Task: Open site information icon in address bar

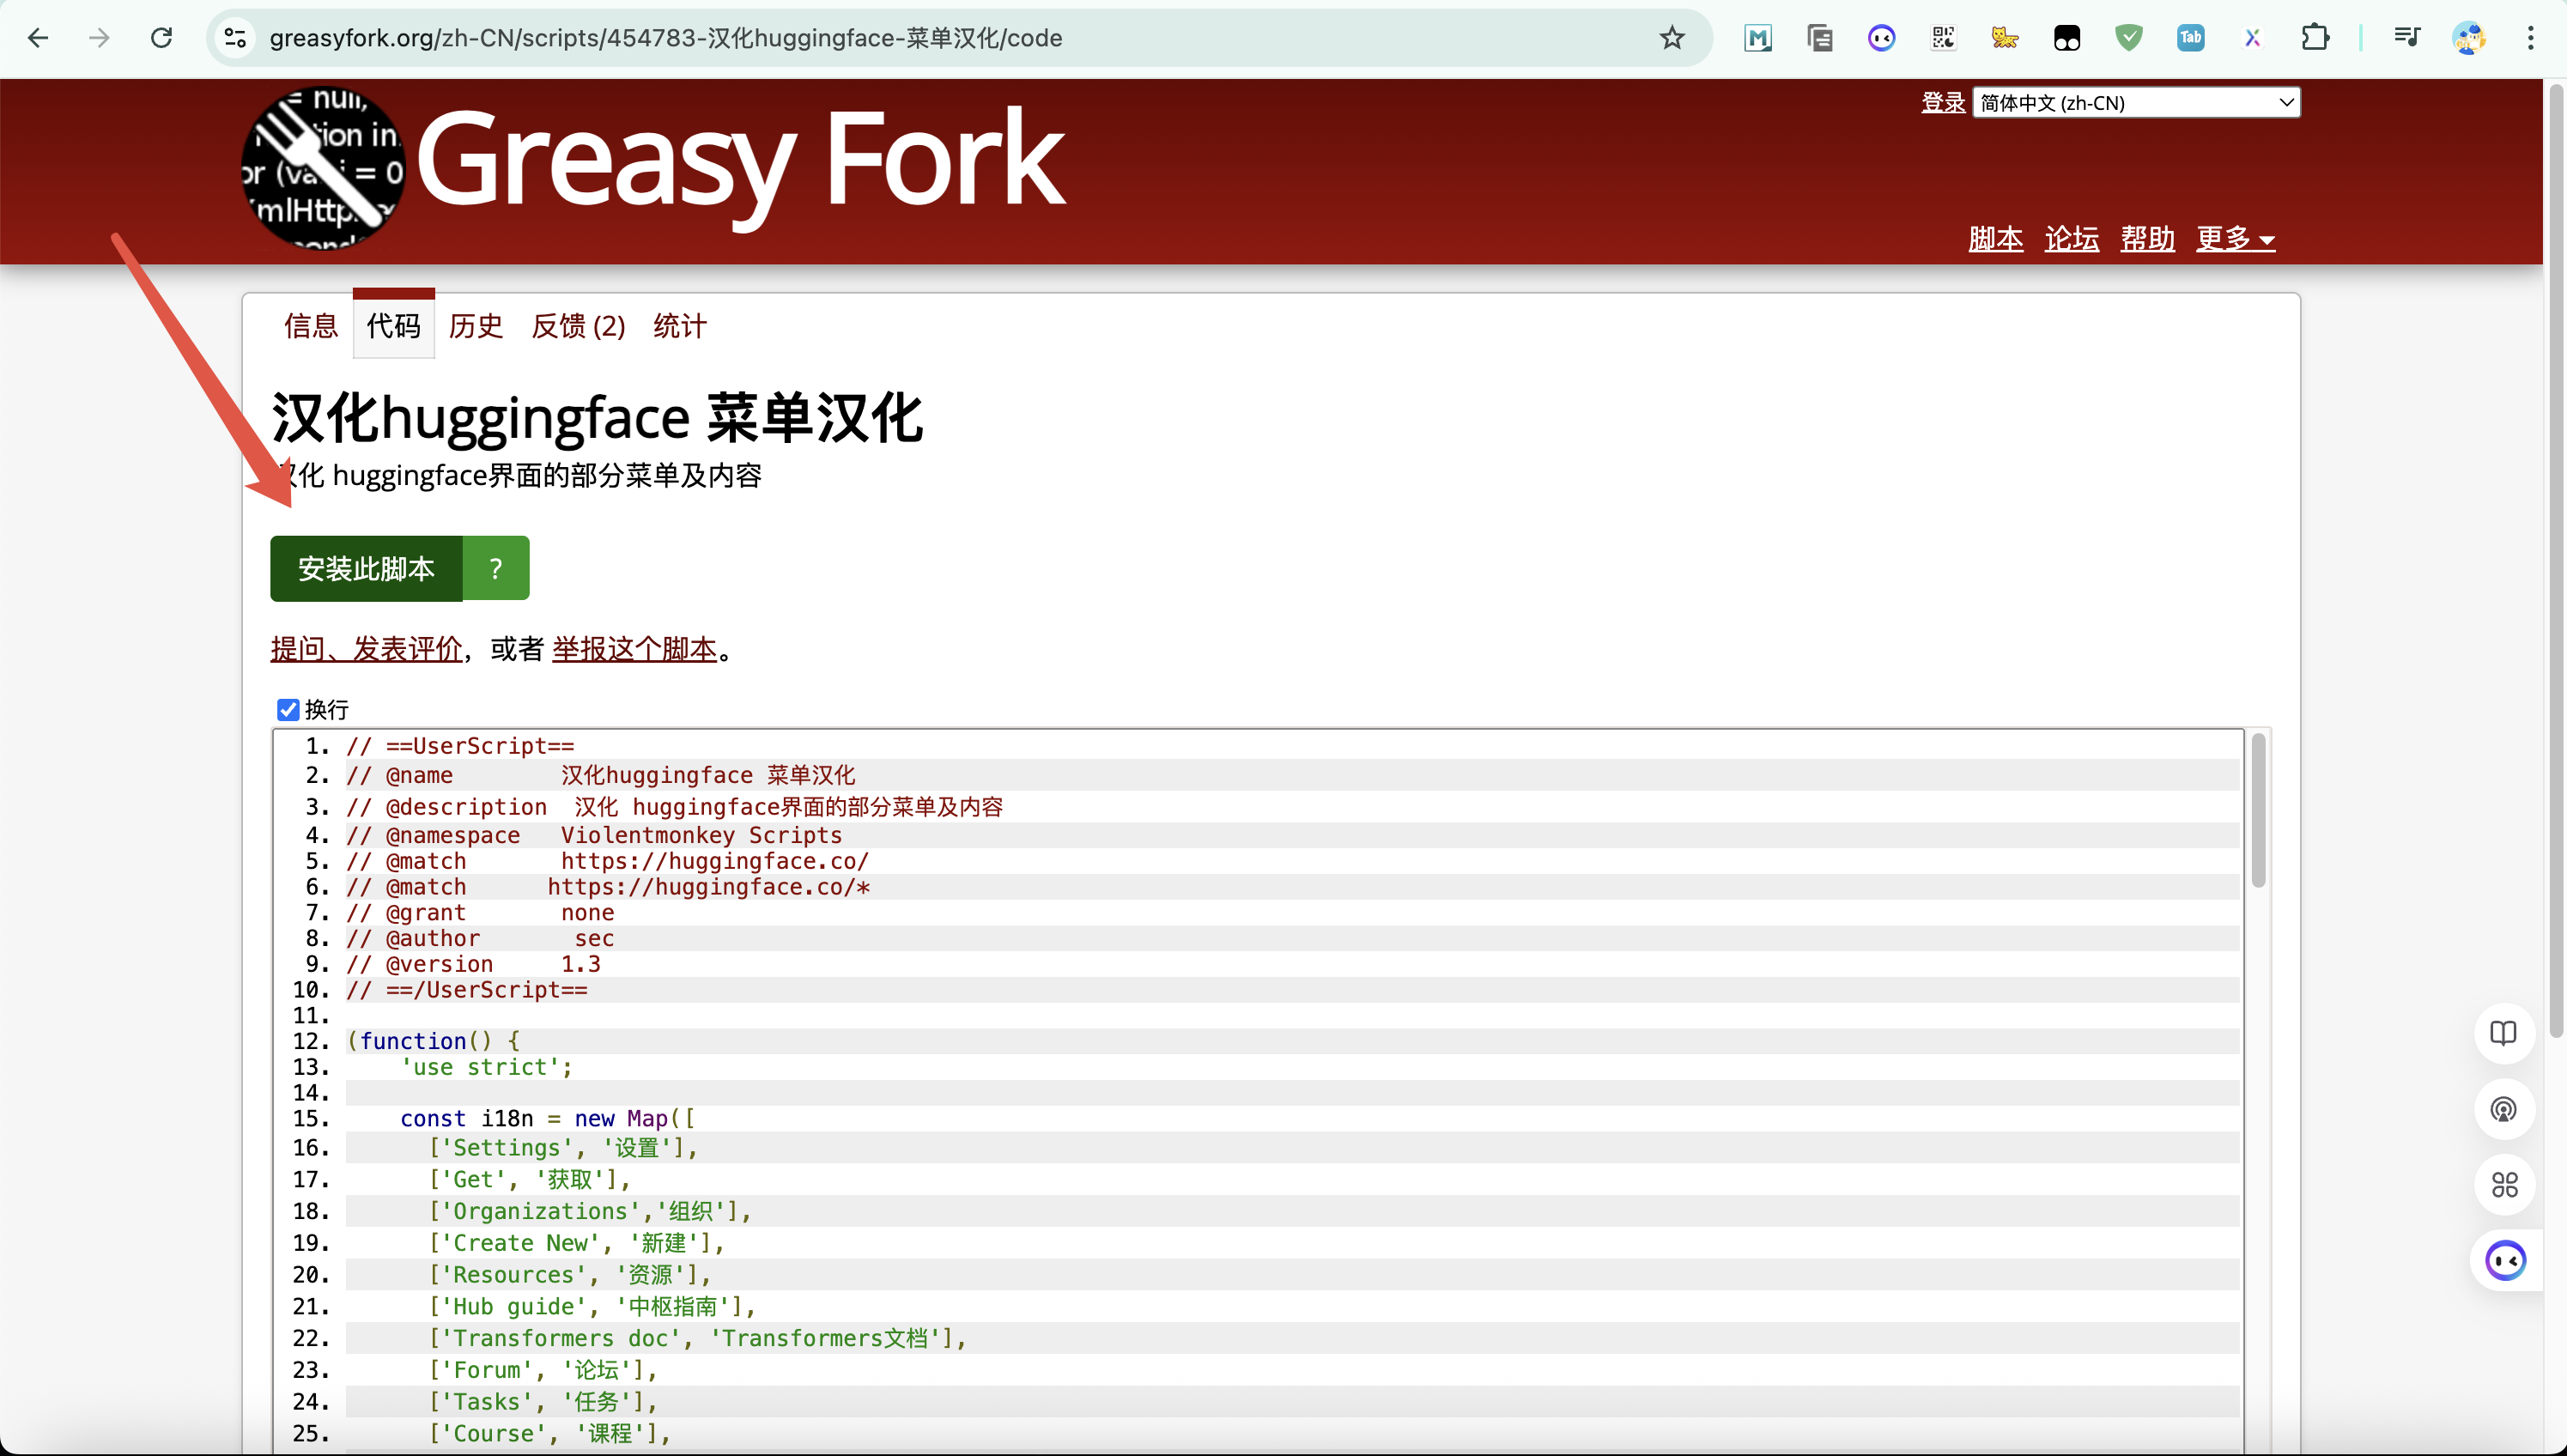Action: click(236, 38)
